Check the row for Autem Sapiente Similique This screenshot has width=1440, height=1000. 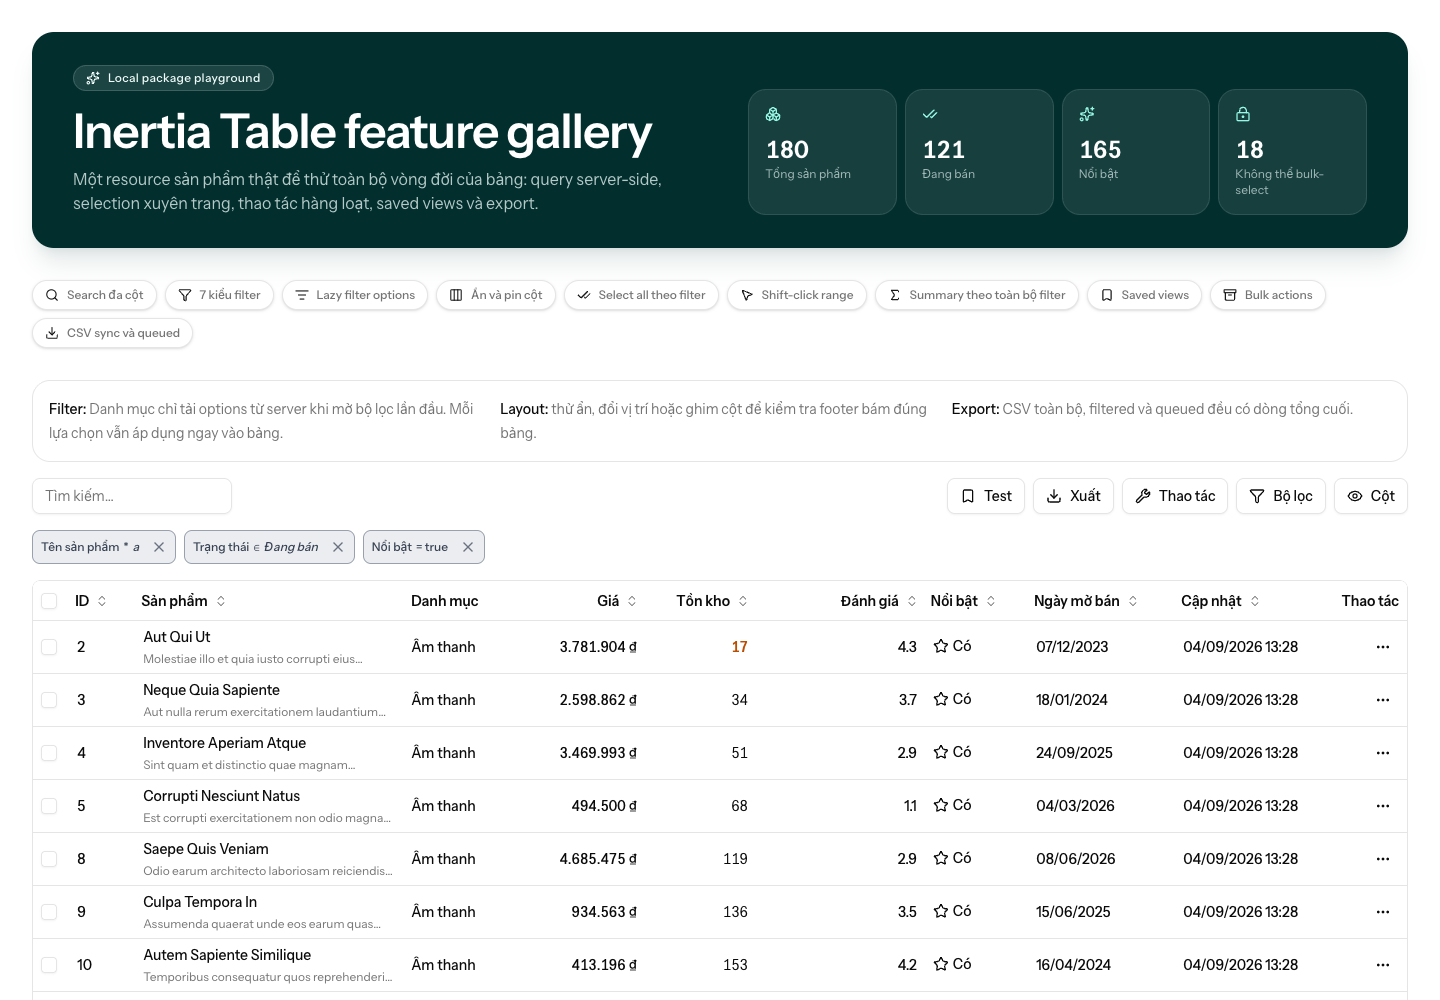(49, 965)
